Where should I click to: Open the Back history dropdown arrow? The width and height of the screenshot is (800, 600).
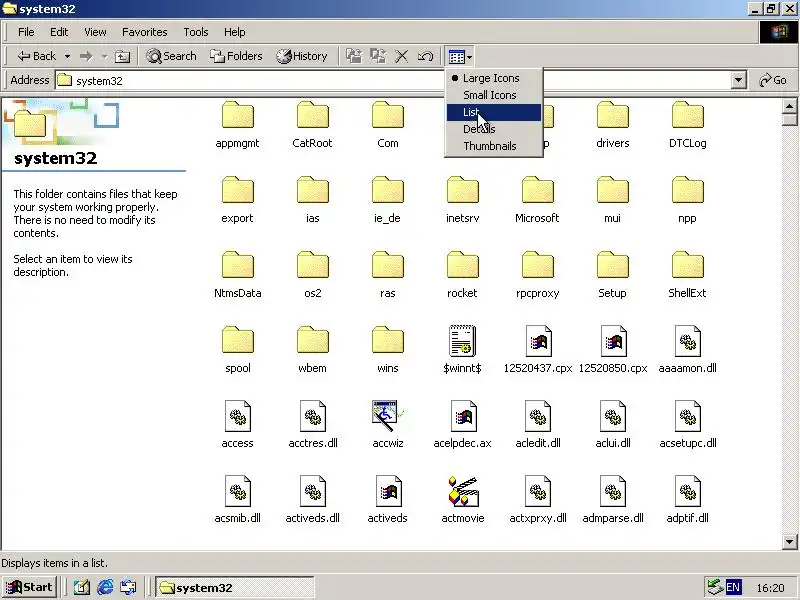(x=67, y=56)
